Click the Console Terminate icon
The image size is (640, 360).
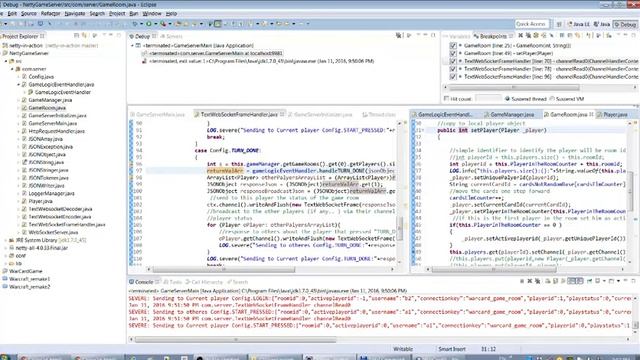coord(522,281)
